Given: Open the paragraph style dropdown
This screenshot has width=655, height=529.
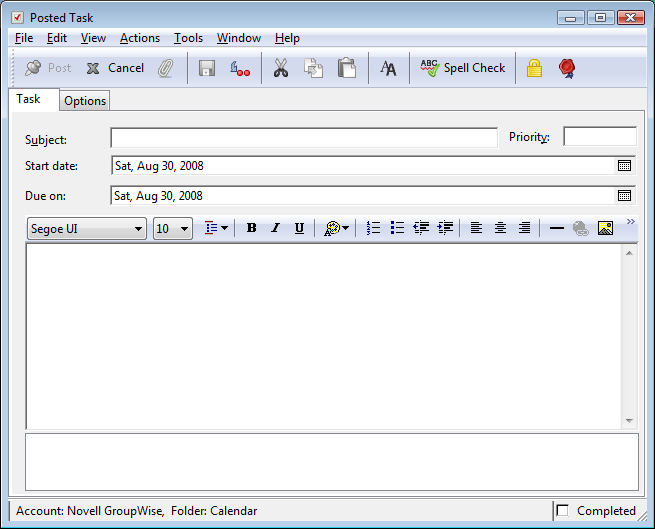Looking at the screenshot, I should point(216,228).
